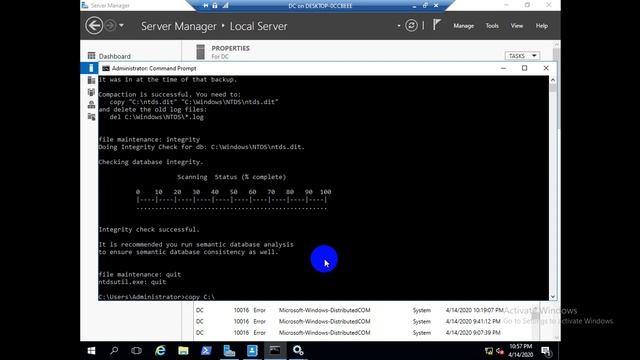Open the Action Center notification icon
Image resolution: width=640 pixels, height=360 pixels.
click(x=546, y=350)
